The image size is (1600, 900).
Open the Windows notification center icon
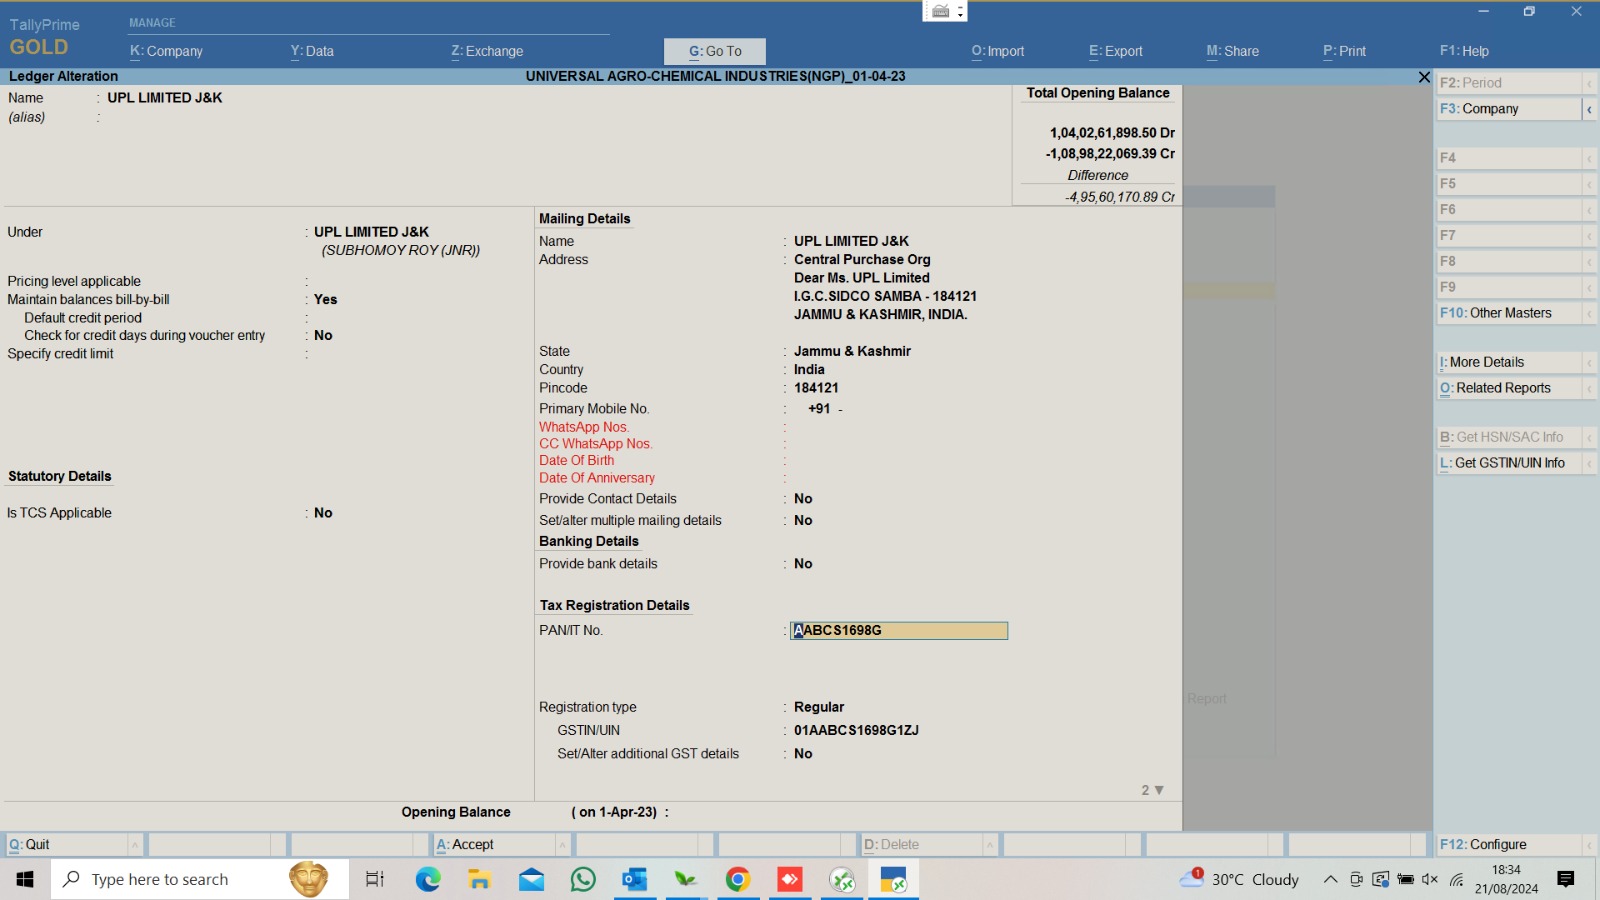point(1566,880)
